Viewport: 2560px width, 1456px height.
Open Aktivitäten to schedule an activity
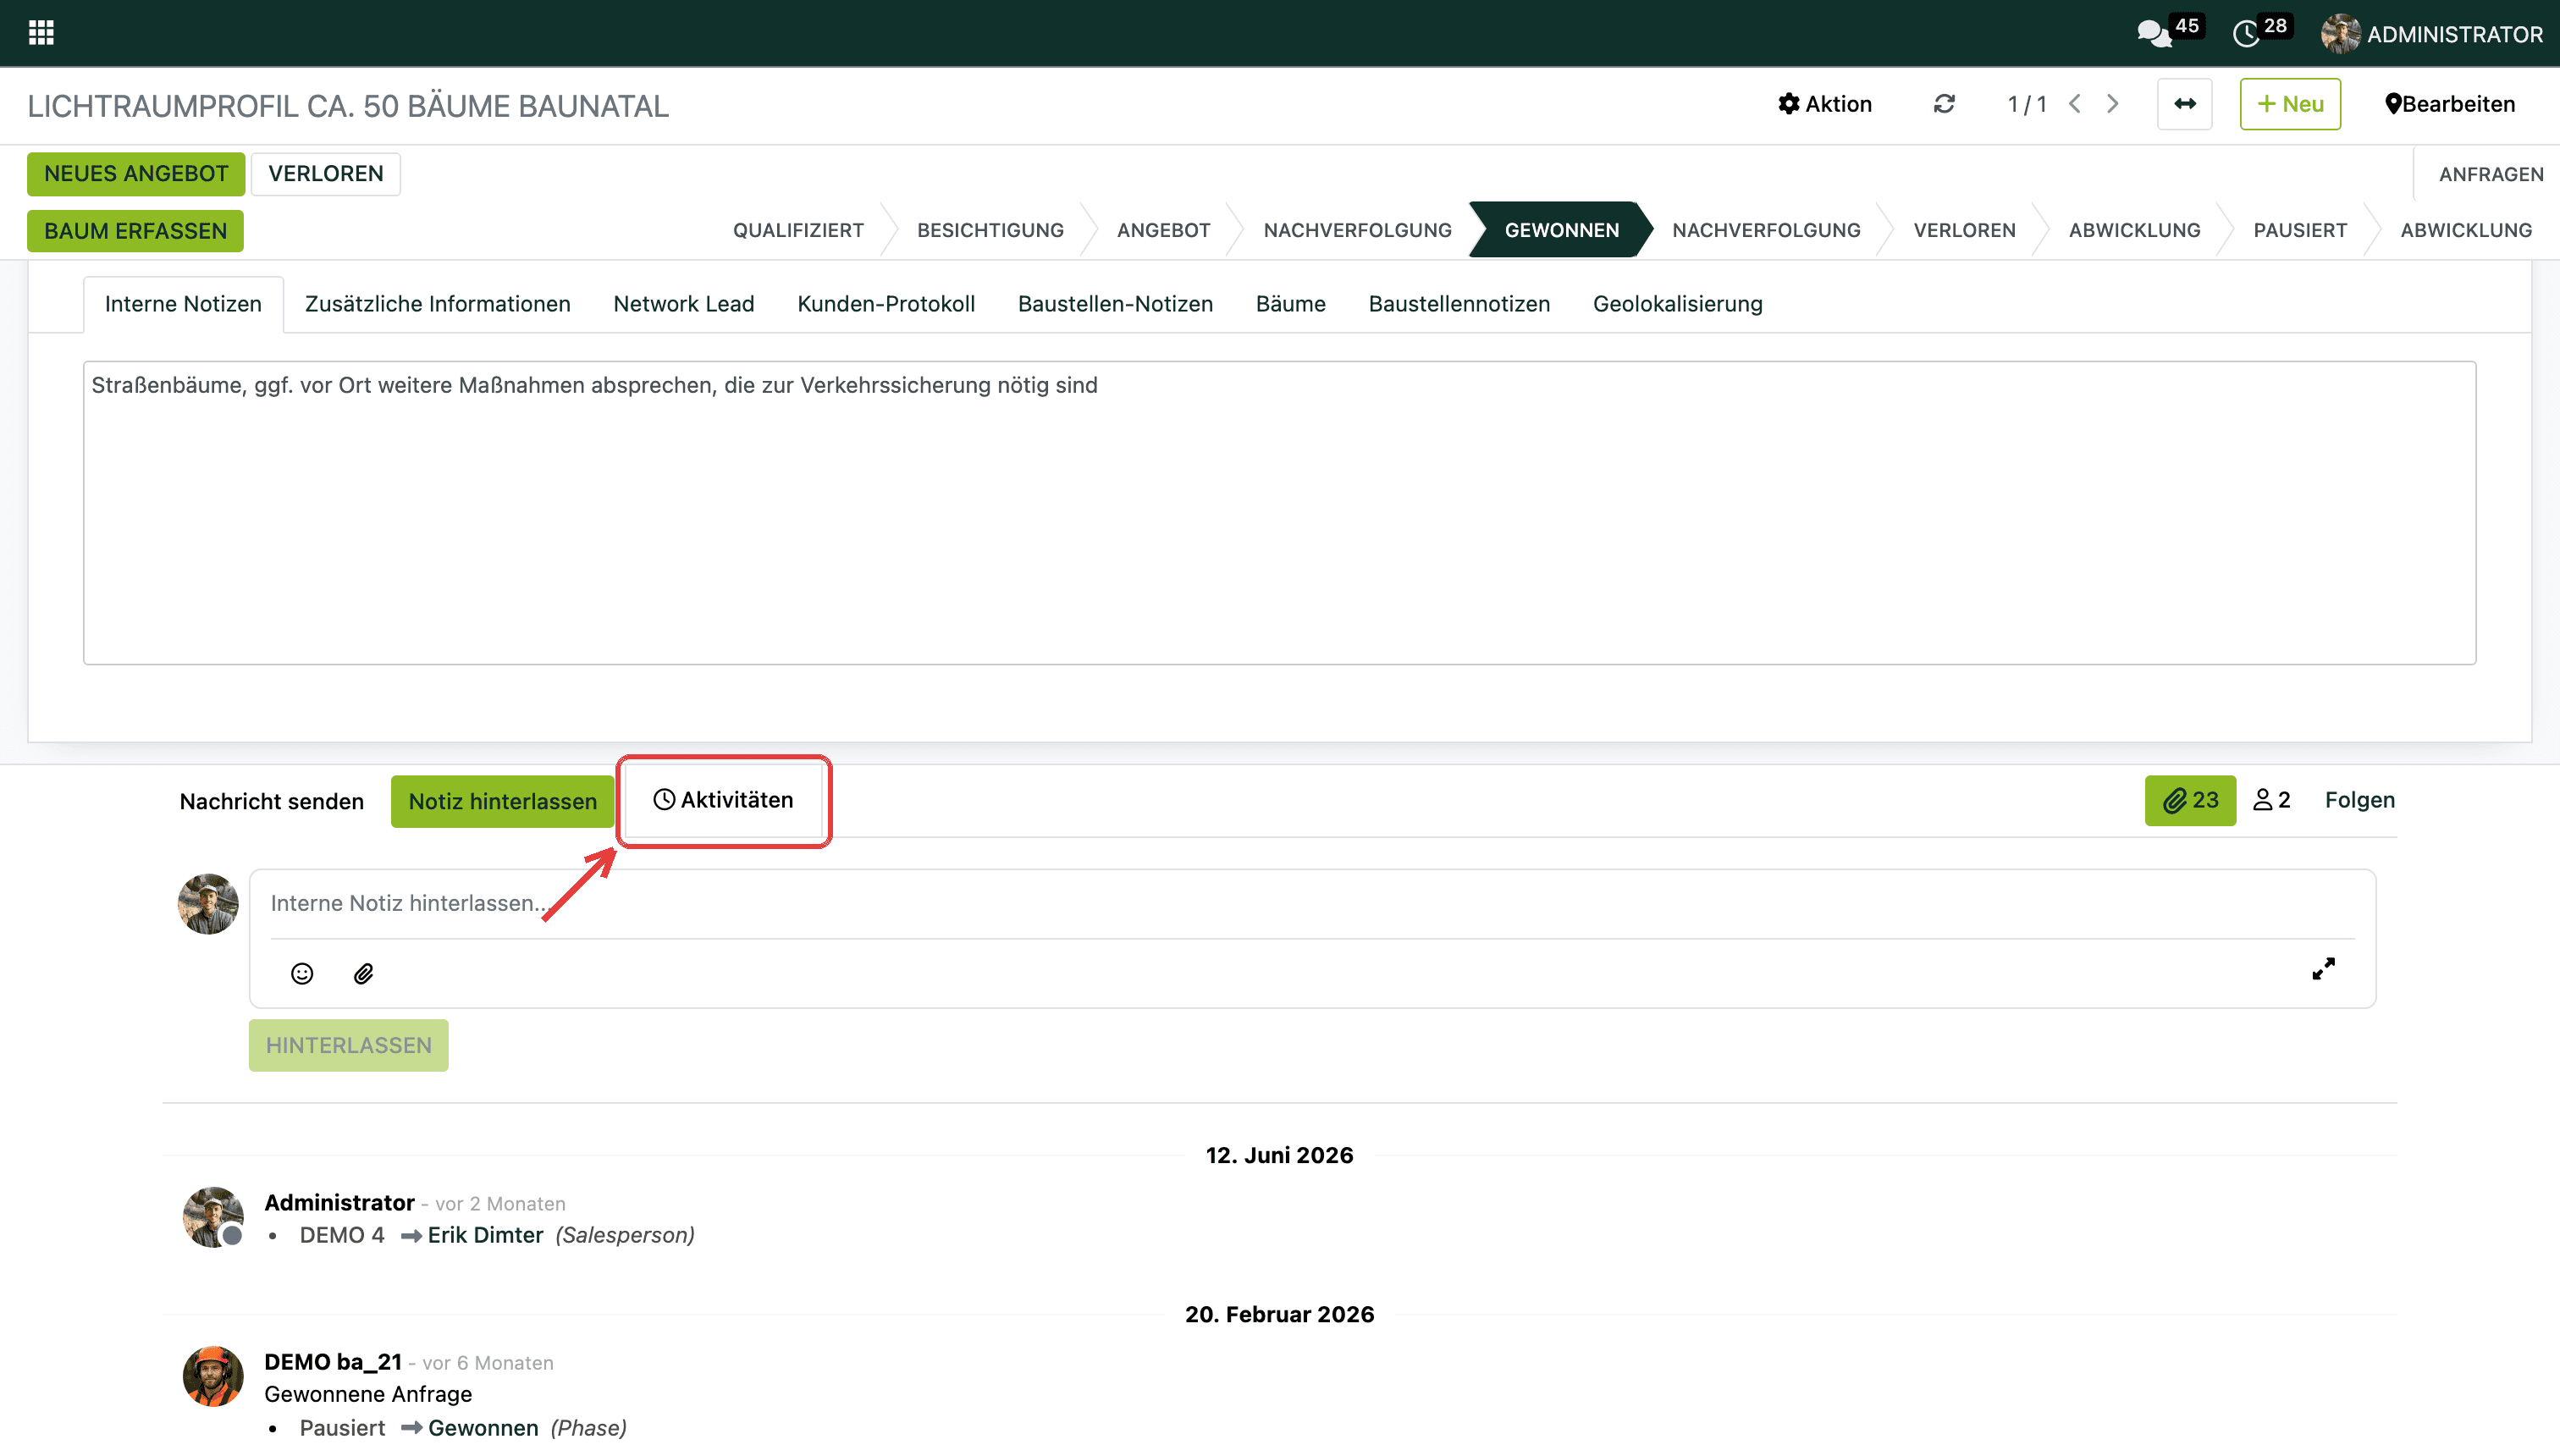tap(723, 800)
